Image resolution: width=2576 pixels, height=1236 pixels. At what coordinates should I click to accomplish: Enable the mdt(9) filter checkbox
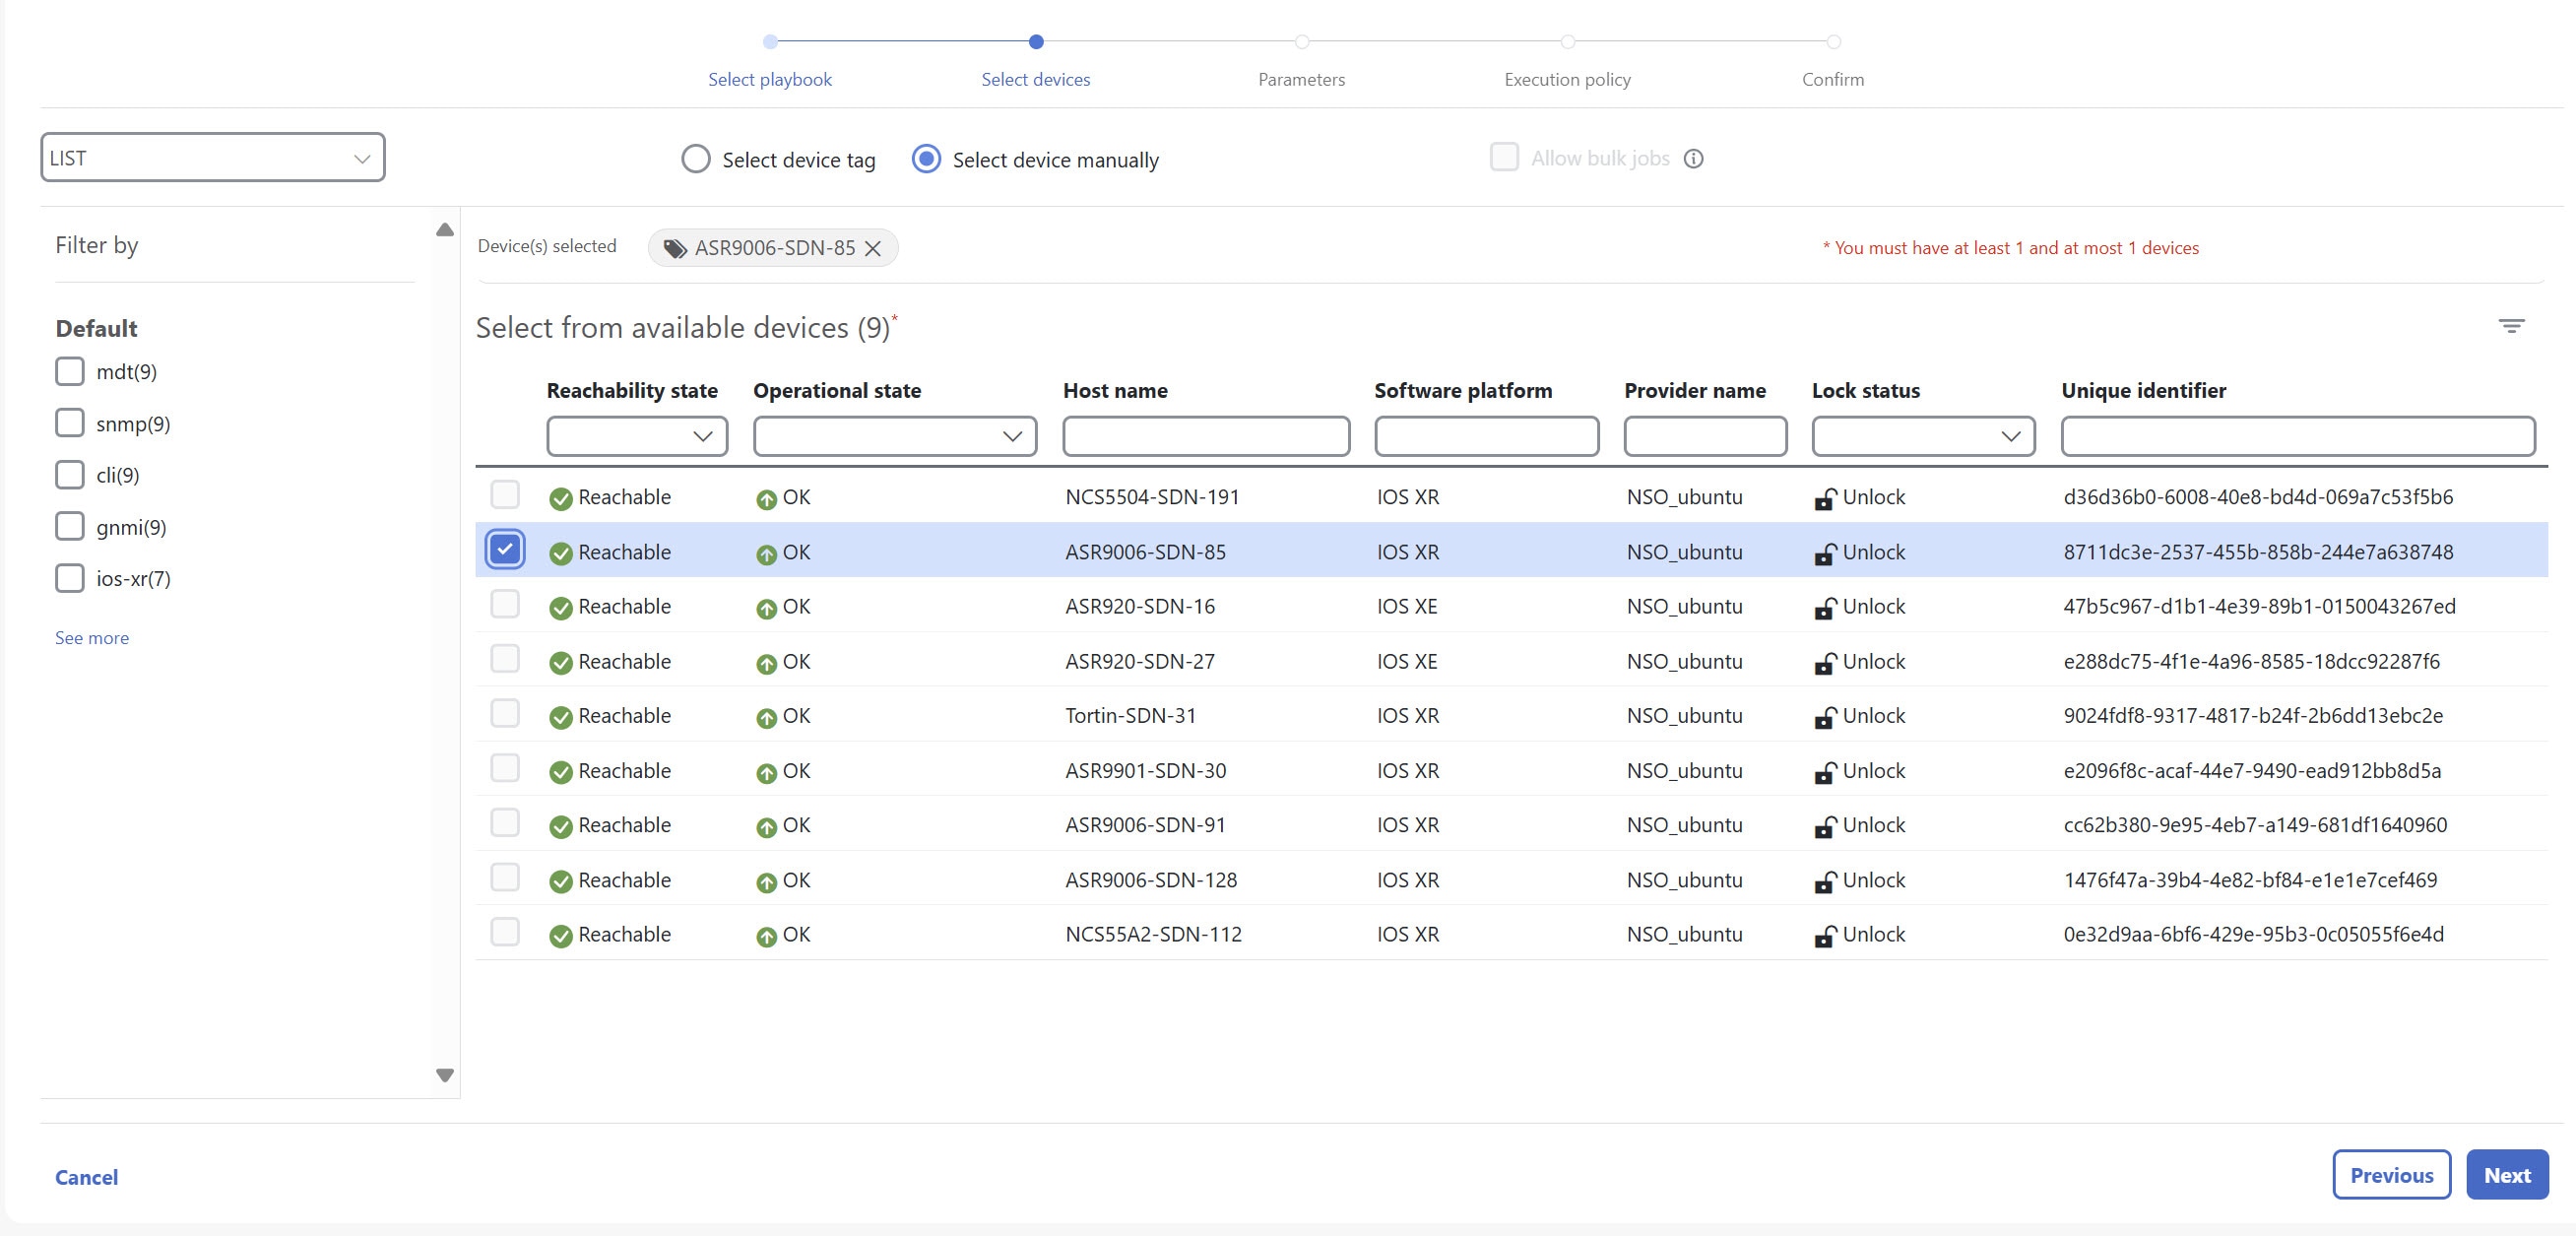70,371
